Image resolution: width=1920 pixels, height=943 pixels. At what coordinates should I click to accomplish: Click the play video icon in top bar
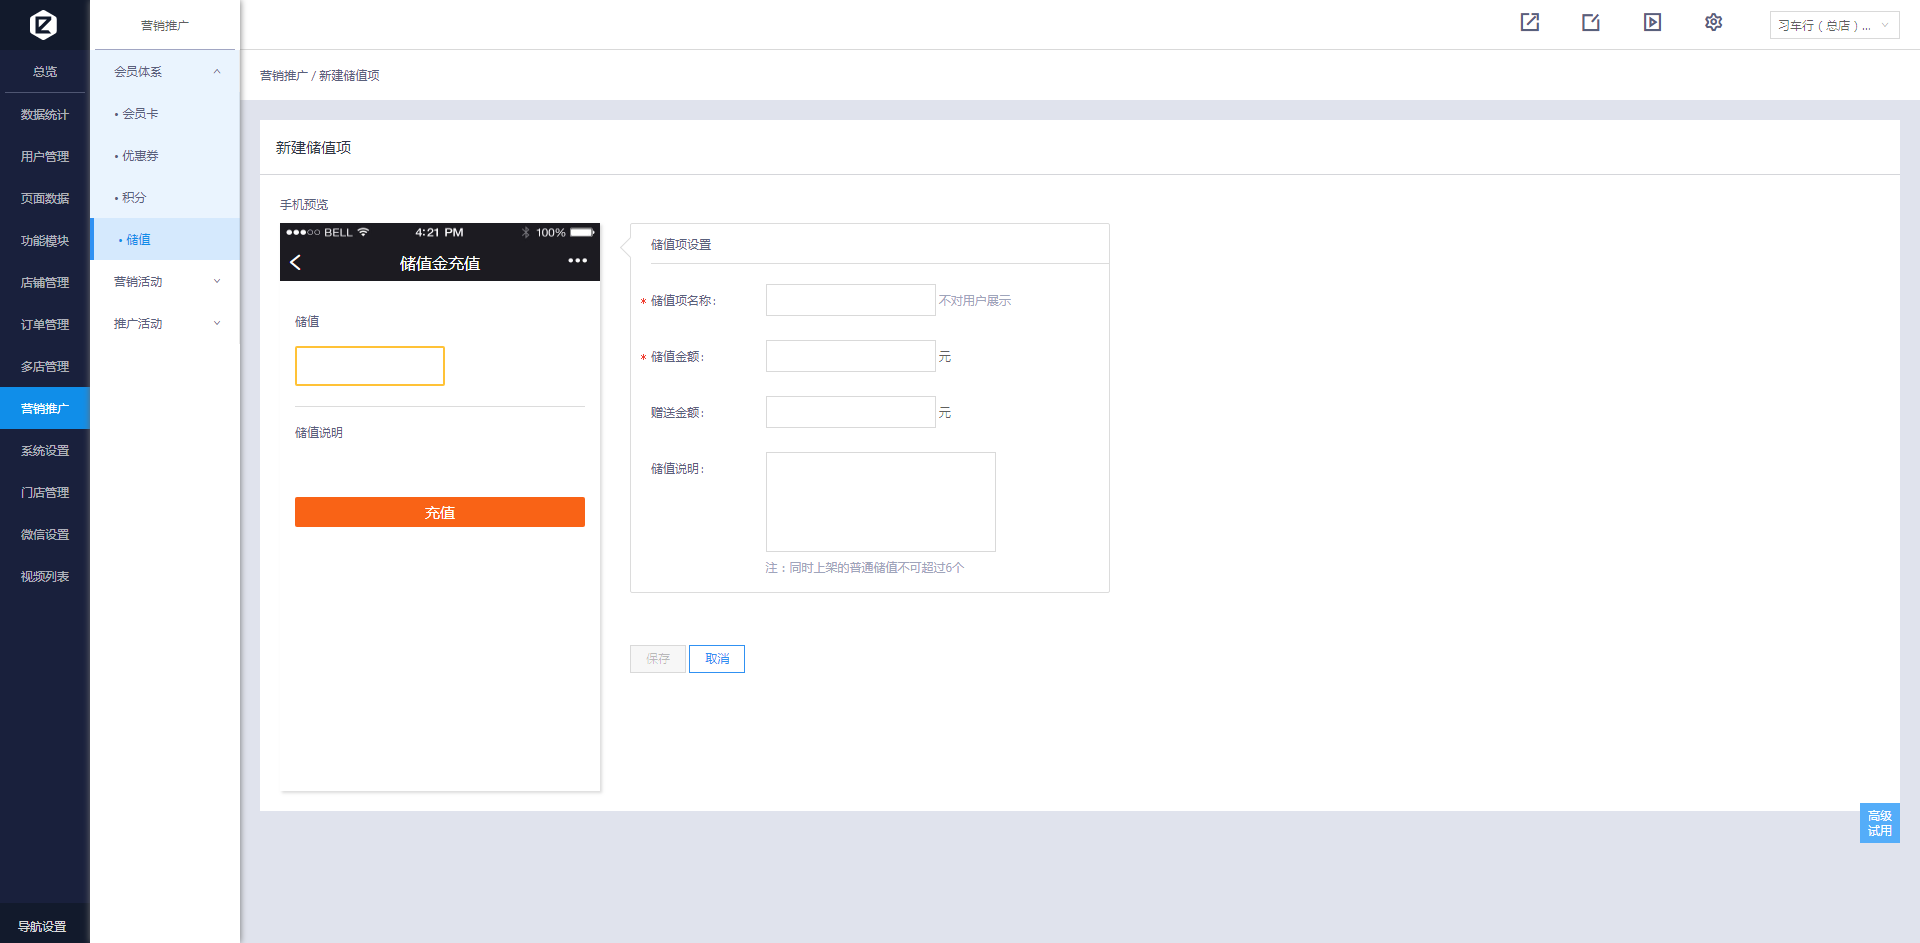pyautogui.click(x=1652, y=22)
